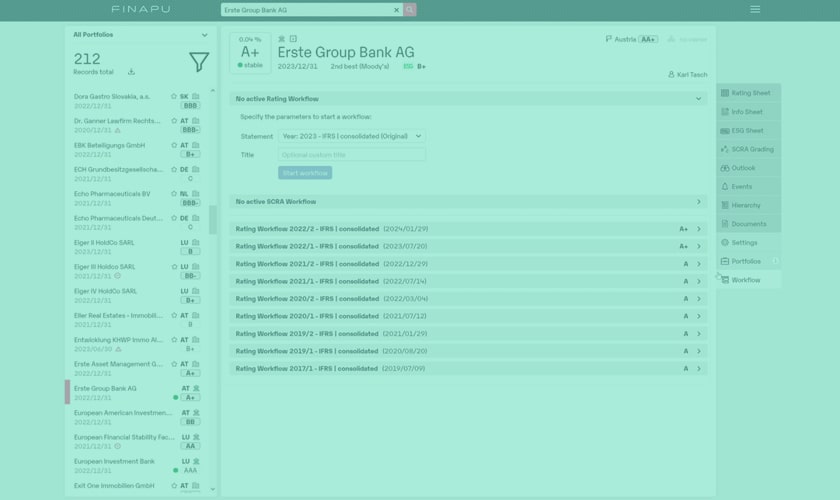Open the Statement year dropdown

pyautogui.click(x=351, y=136)
